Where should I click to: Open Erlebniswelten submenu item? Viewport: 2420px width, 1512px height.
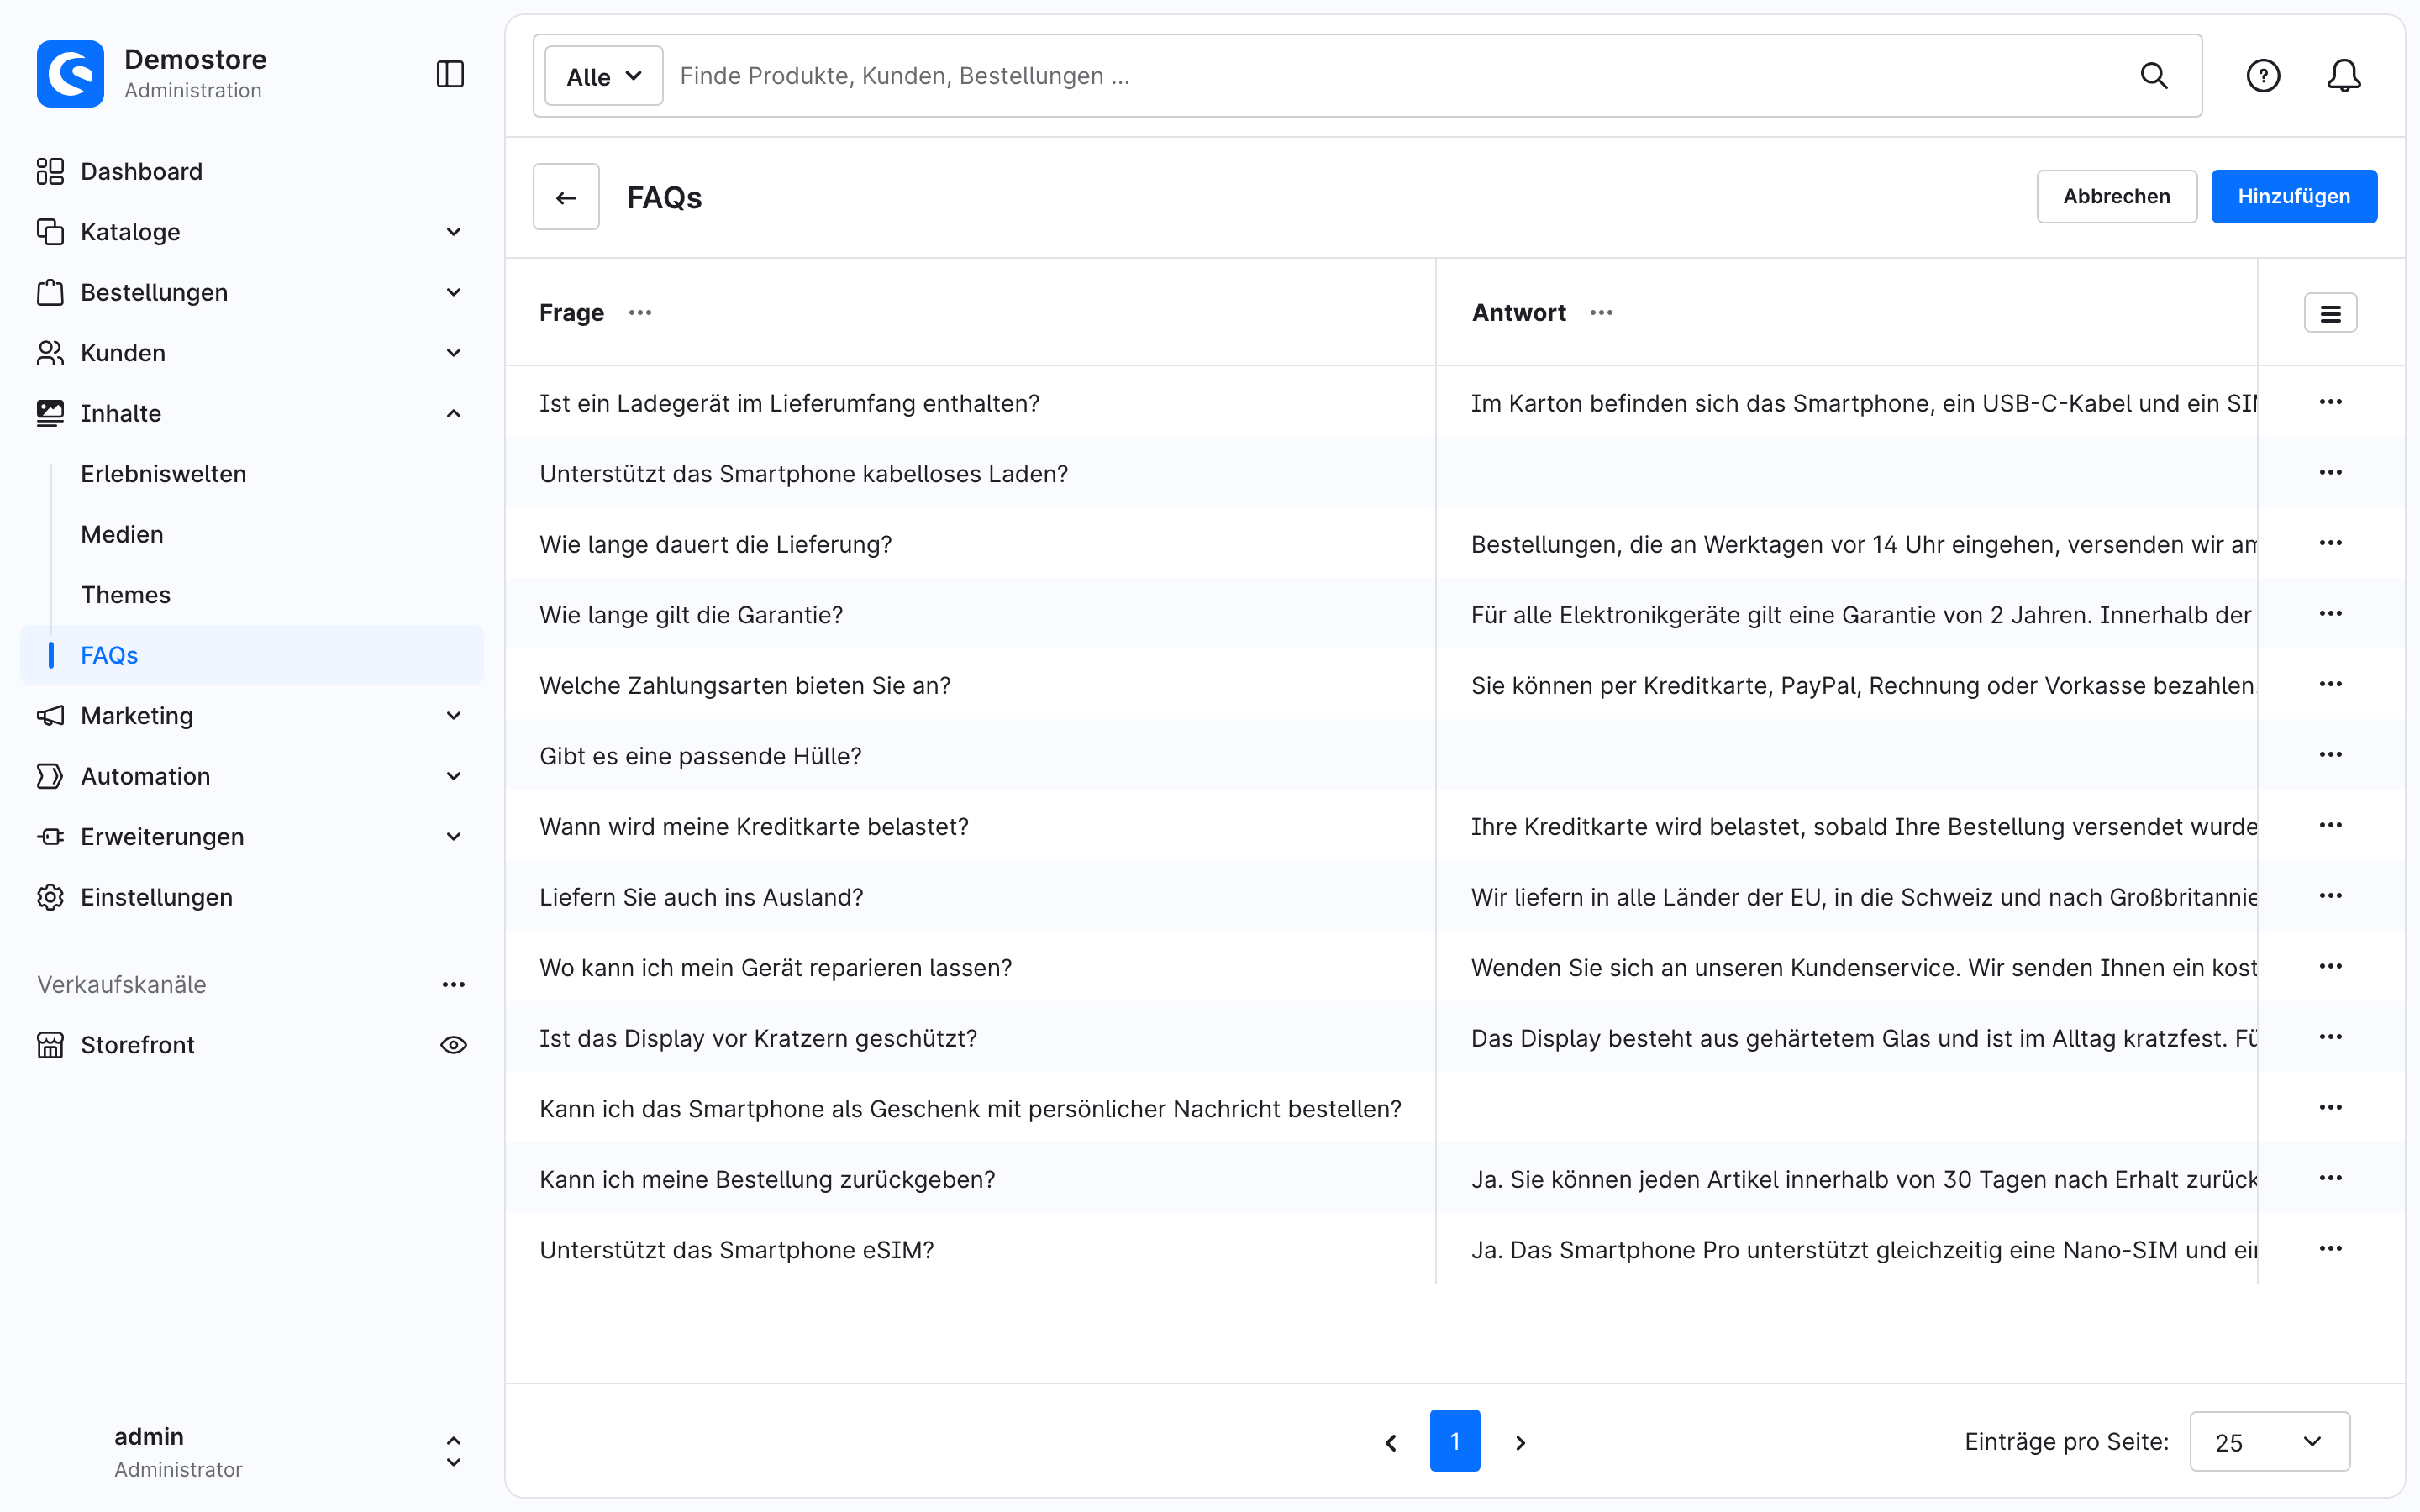(163, 474)
